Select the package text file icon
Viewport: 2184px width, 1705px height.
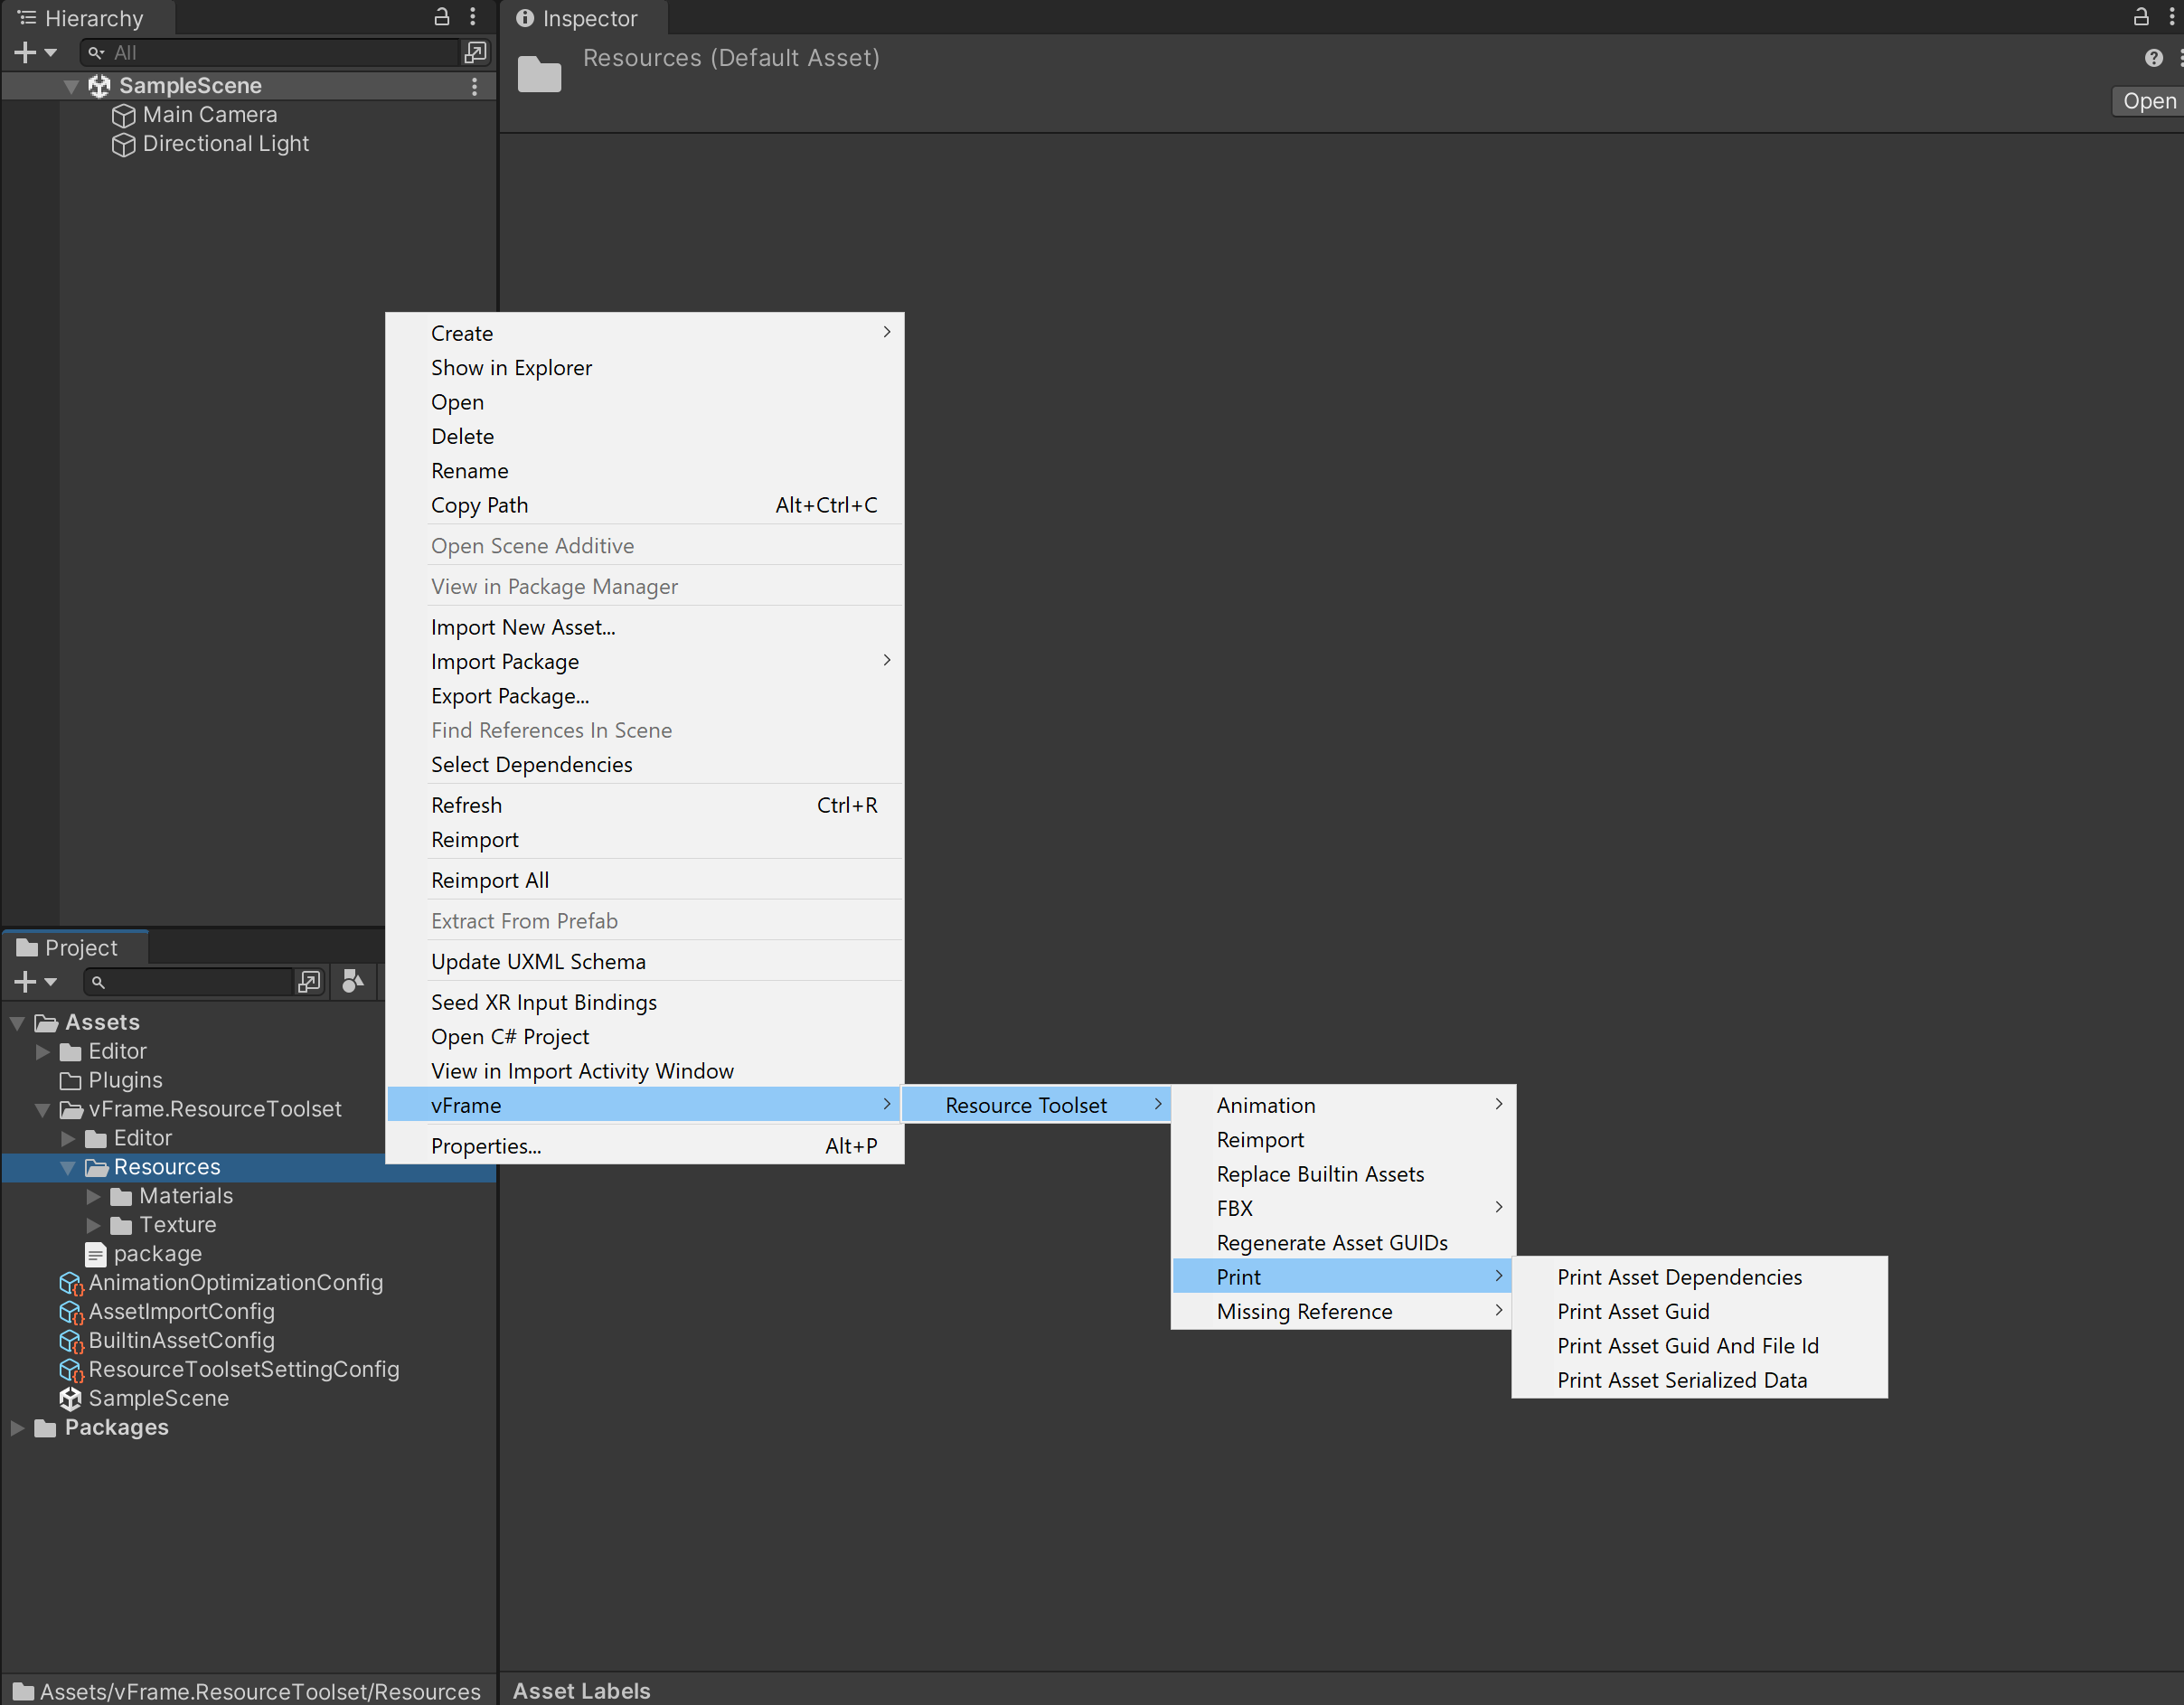tap(96, 1254)
